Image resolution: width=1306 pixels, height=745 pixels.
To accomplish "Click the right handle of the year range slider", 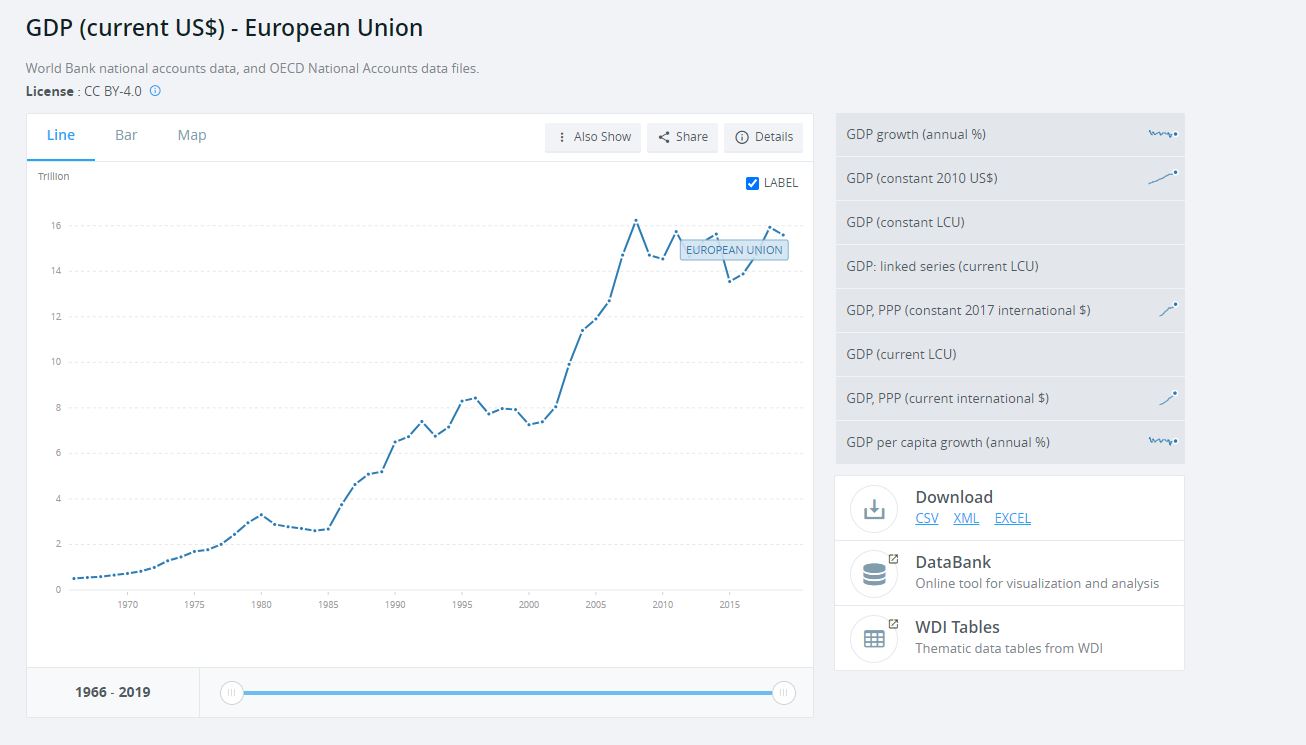I will point(784,692).
